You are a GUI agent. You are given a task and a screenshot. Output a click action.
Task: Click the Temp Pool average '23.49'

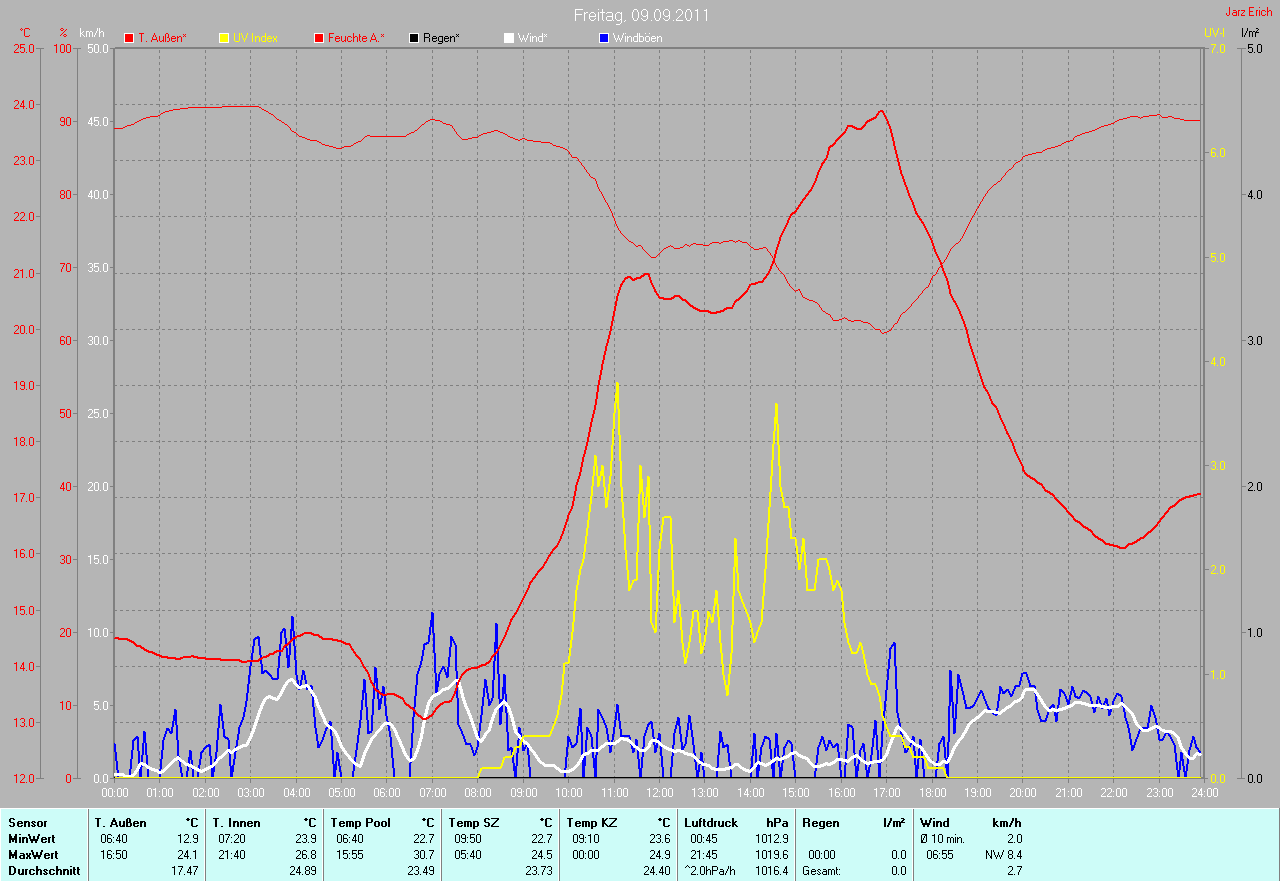click(420, 871)
